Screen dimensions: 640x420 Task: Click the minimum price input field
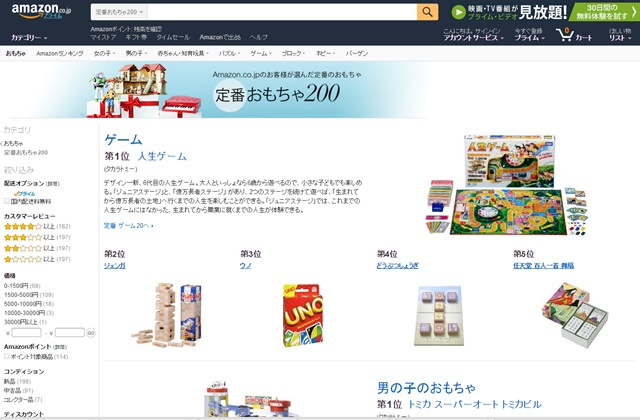click(x=27, y=333)
